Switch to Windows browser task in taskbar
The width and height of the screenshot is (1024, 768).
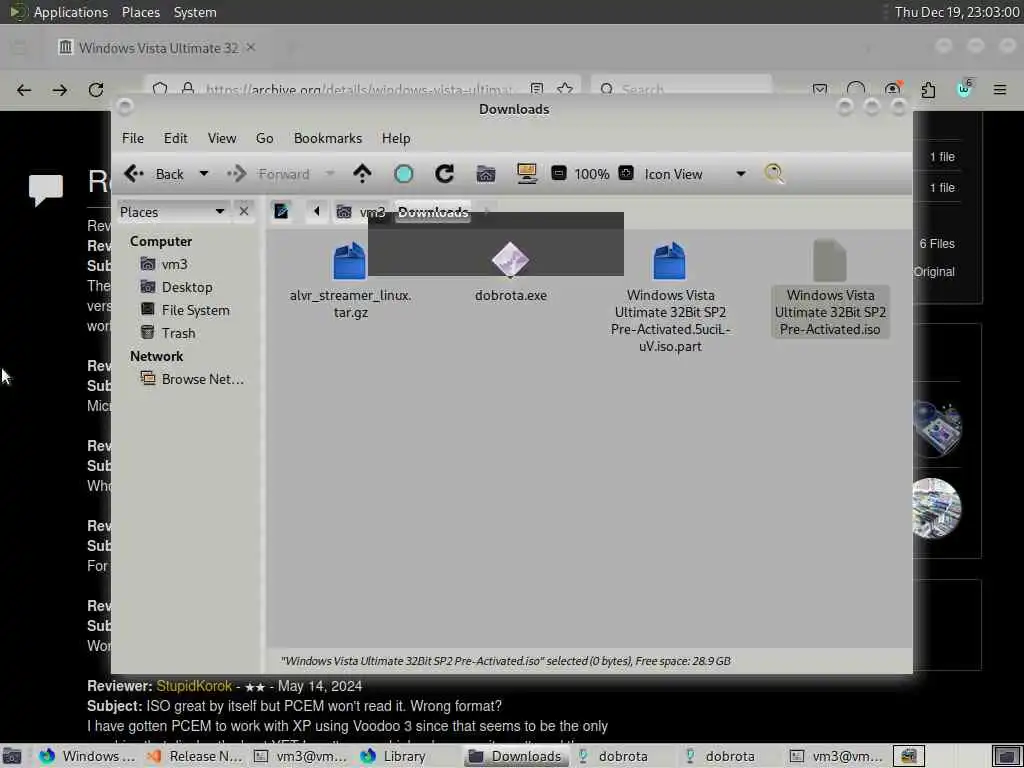click(x=87, y=756)
